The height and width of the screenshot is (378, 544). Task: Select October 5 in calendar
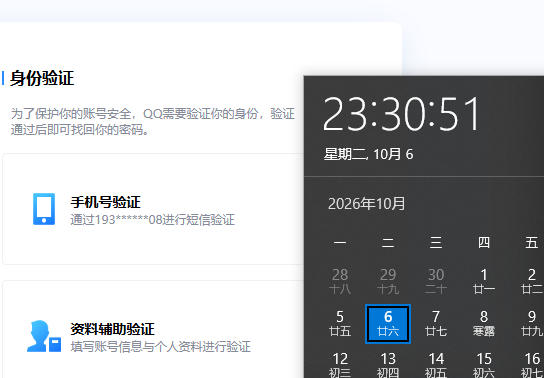[x=340, y=324]
